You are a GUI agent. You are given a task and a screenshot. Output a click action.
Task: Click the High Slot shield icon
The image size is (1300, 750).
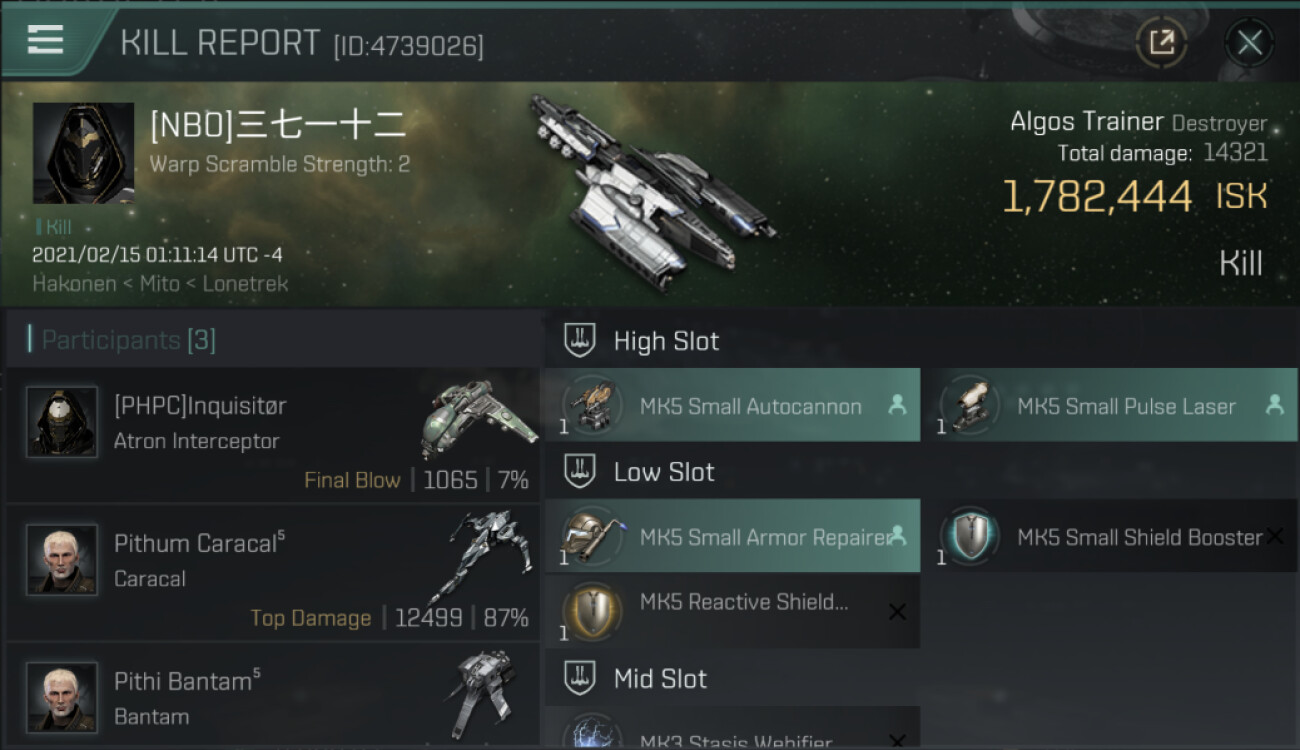pyautogui.click(x=580, y=341)
